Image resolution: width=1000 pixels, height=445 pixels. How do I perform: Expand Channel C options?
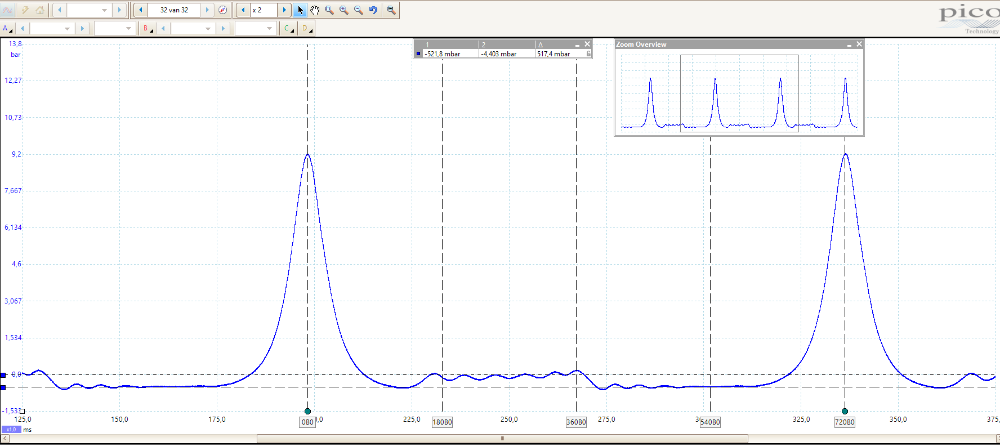click(x=288, y=29)
